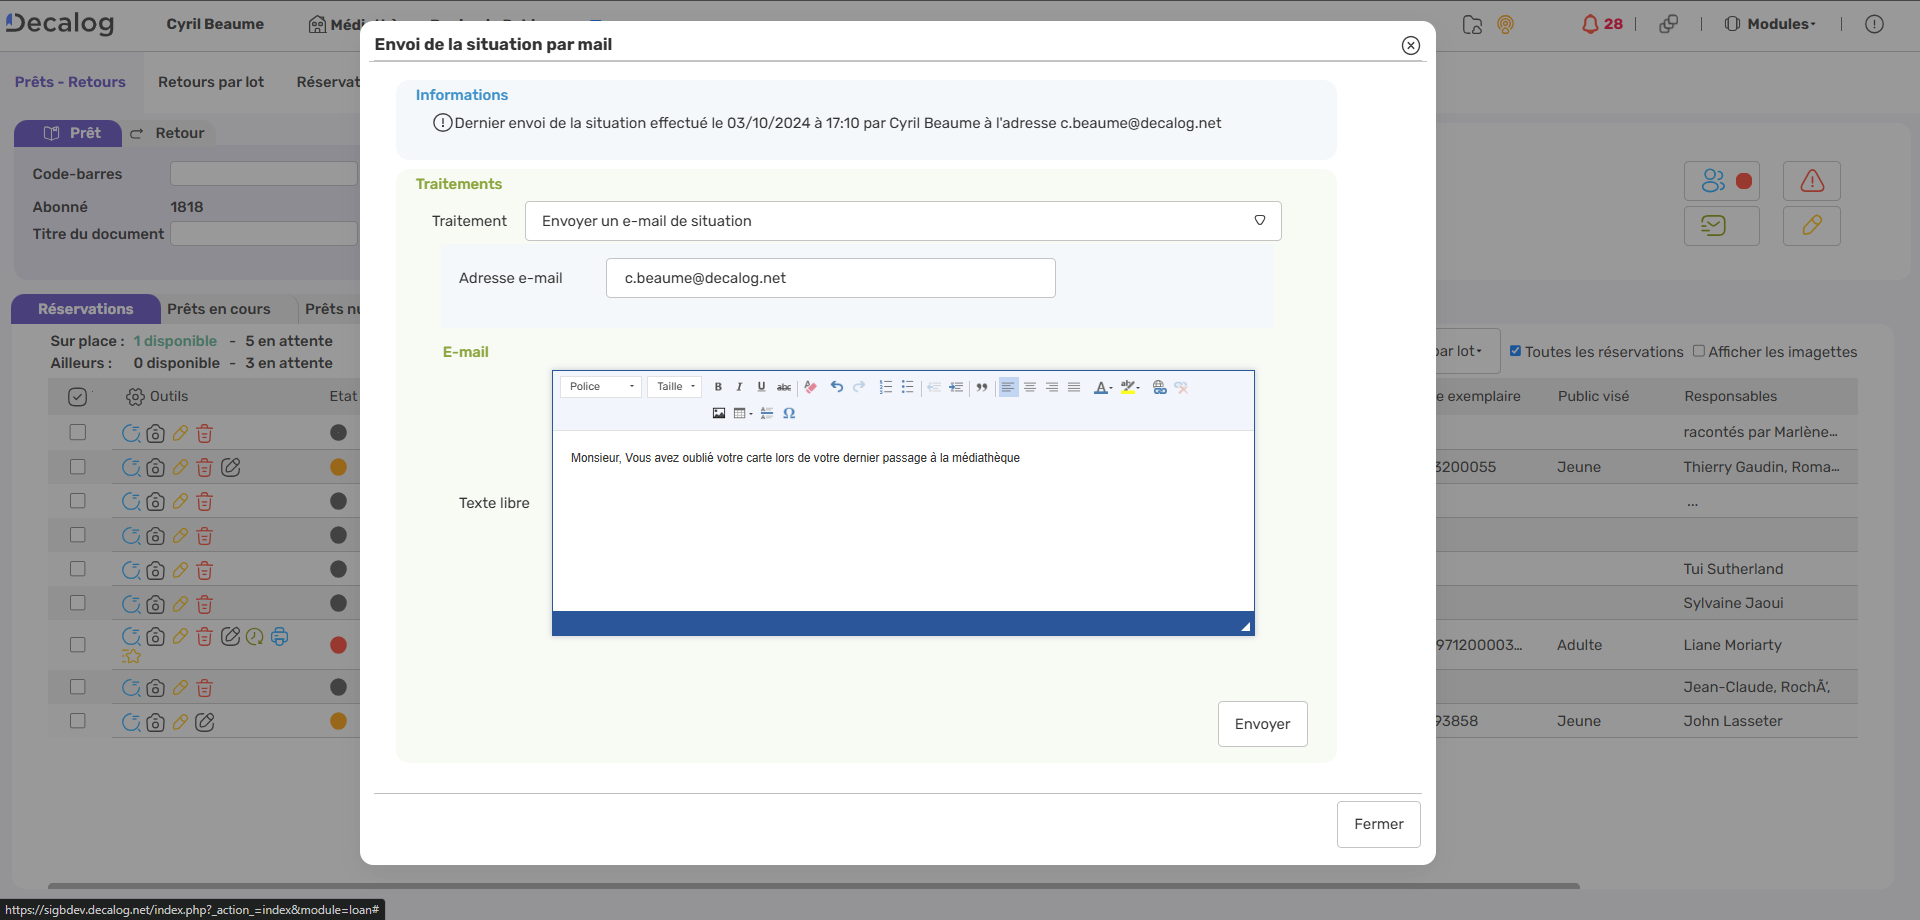Insert a blockquote in the email
This screenshot has width=1920, height=920.
(x=982, y=387)
